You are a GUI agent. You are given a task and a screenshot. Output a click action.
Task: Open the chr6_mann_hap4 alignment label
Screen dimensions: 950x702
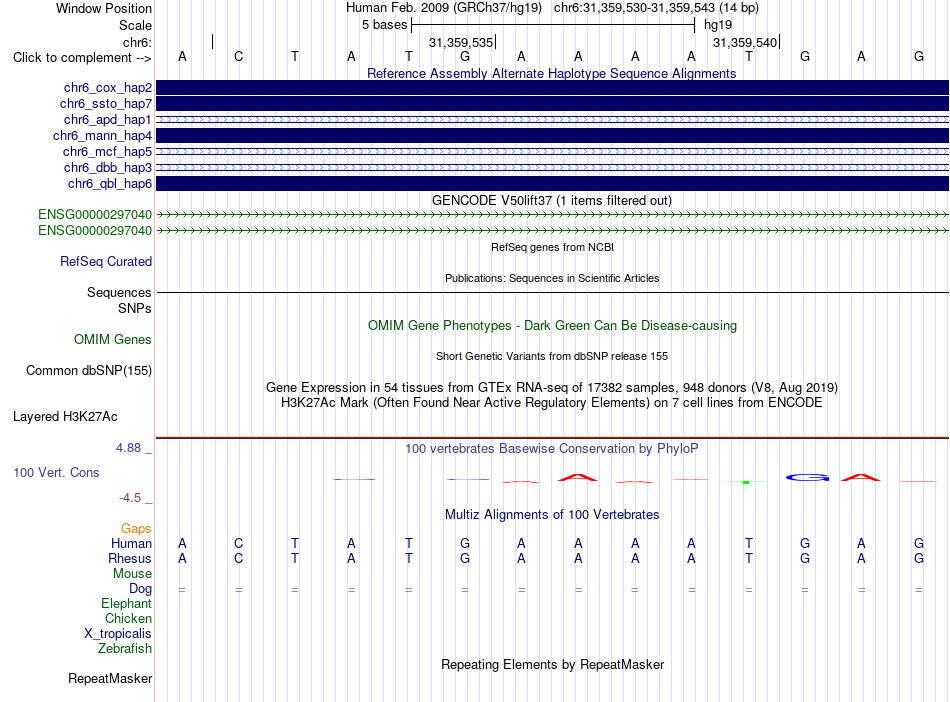pos(102,136)
